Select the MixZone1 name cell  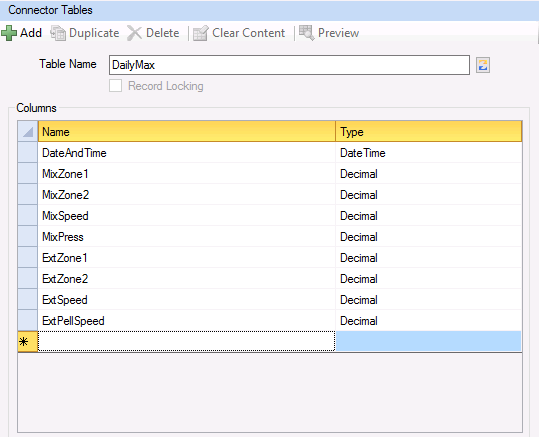(x=187, y=174)
